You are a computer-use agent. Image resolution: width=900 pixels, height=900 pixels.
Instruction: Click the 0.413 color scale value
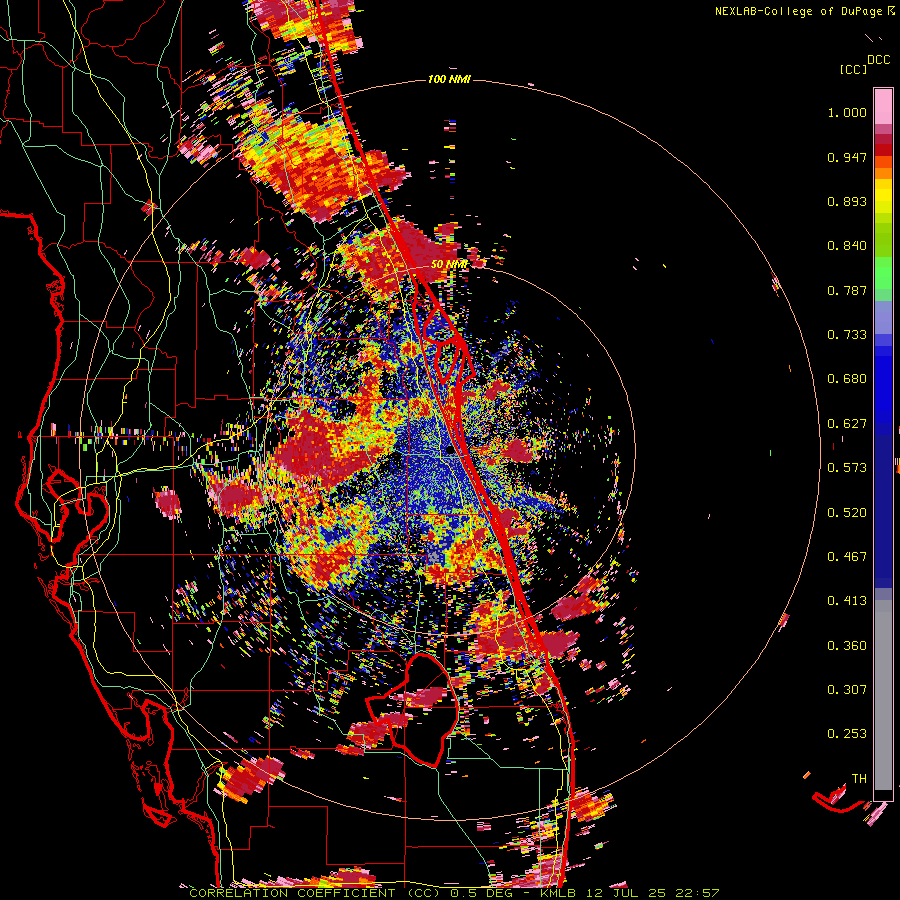847,601
